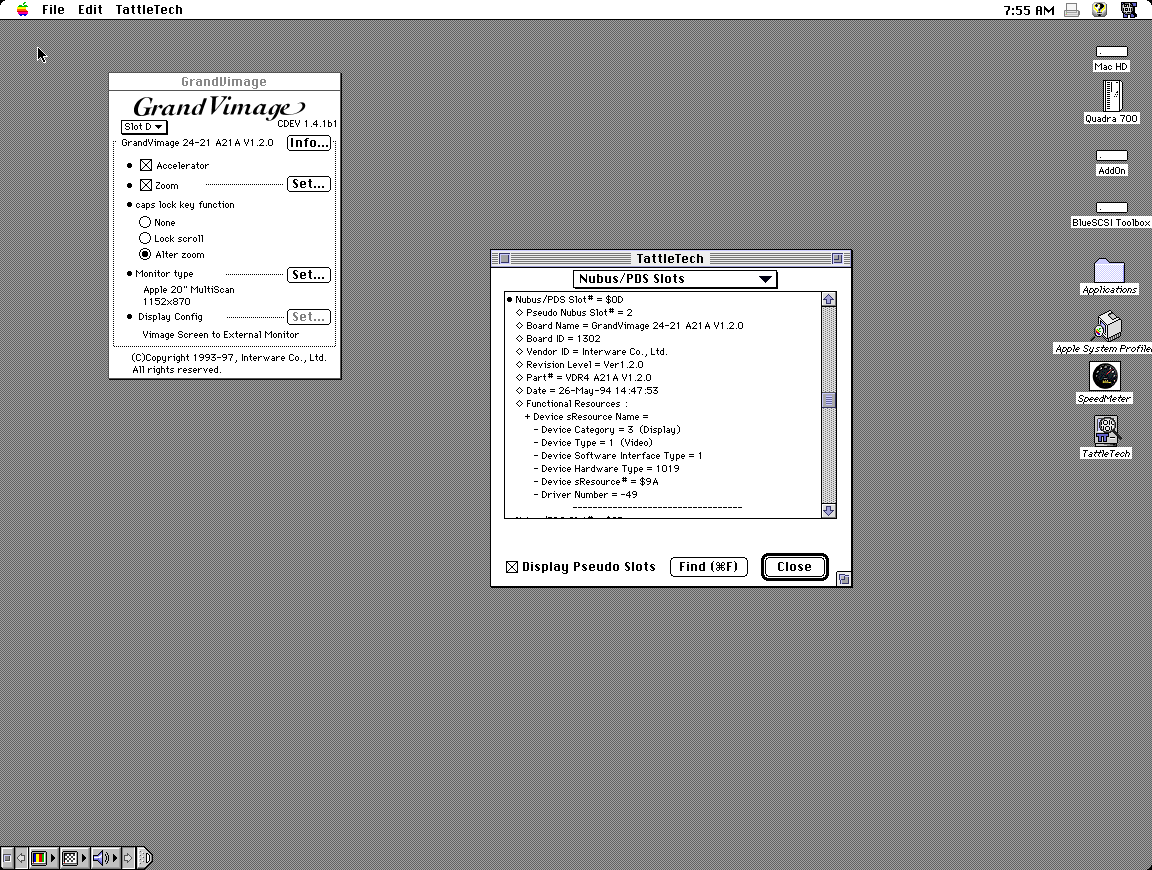
Task: Toggle the Accelerator checkbox
Action: click(146, 165)
